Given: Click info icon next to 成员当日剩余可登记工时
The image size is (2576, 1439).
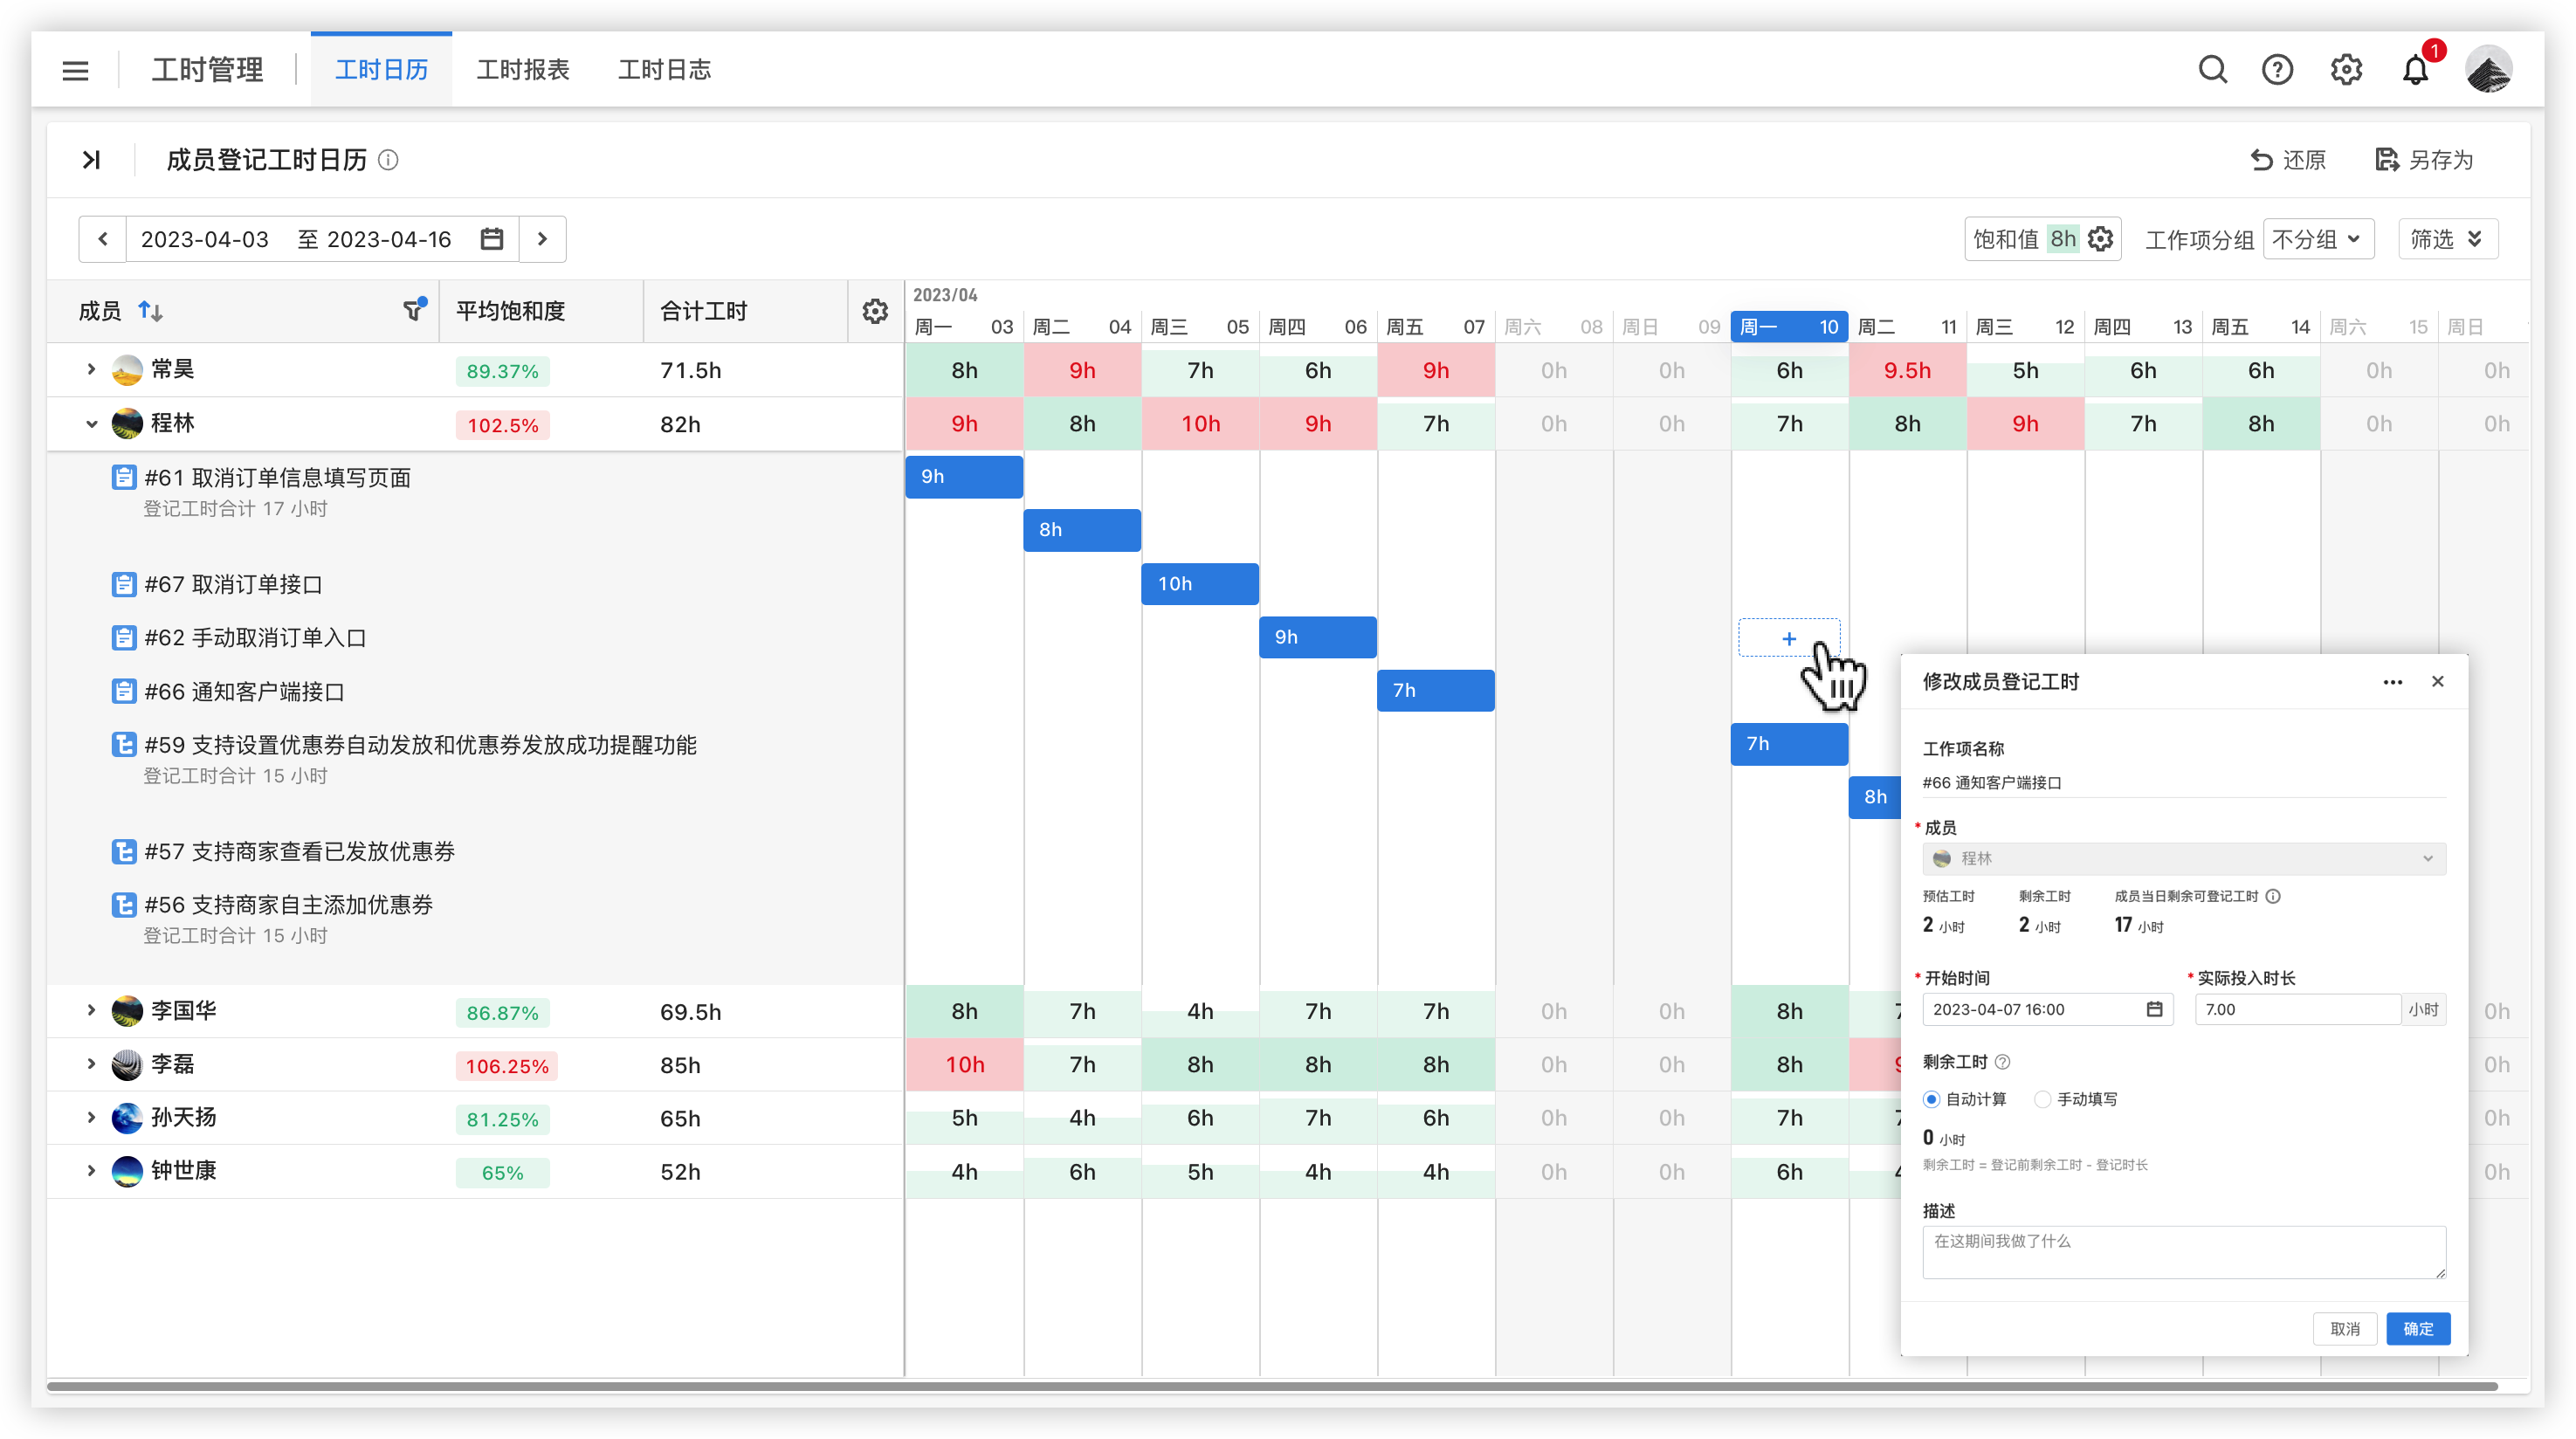Looking at the screenshot, I should click(x=2273, y=896).
